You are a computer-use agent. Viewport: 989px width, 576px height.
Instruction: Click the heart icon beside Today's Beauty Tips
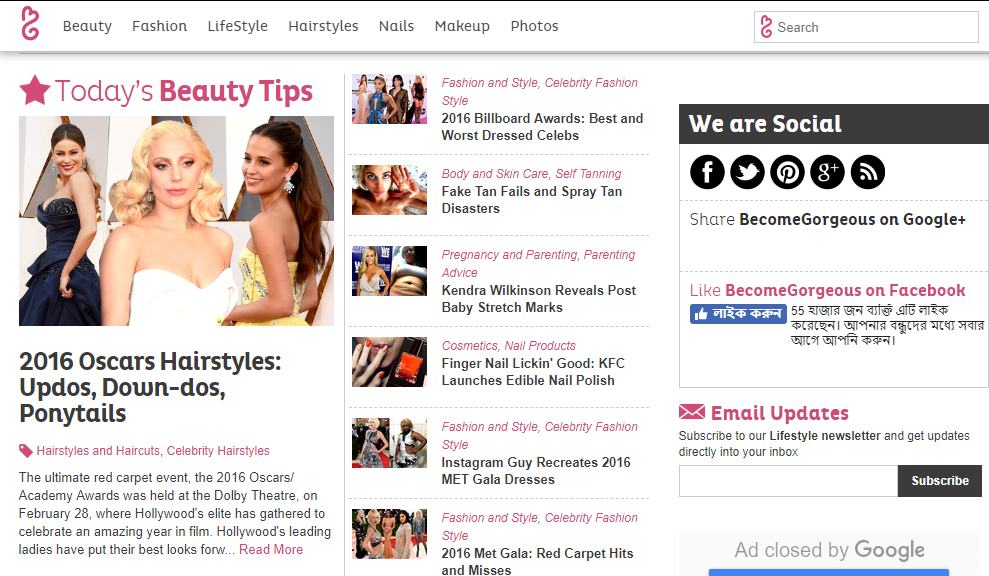tap(33, 89)
